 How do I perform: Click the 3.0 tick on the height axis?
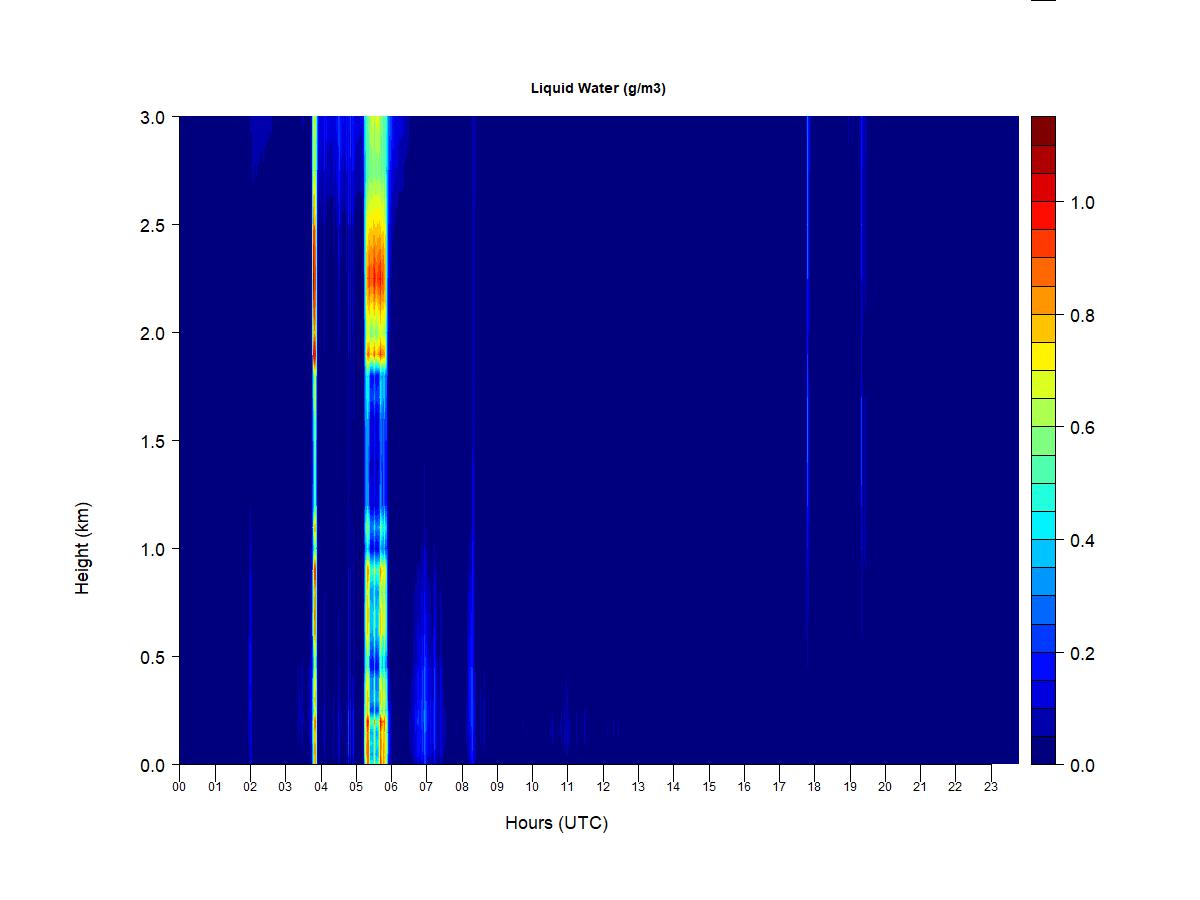click(x=153, y=117)
